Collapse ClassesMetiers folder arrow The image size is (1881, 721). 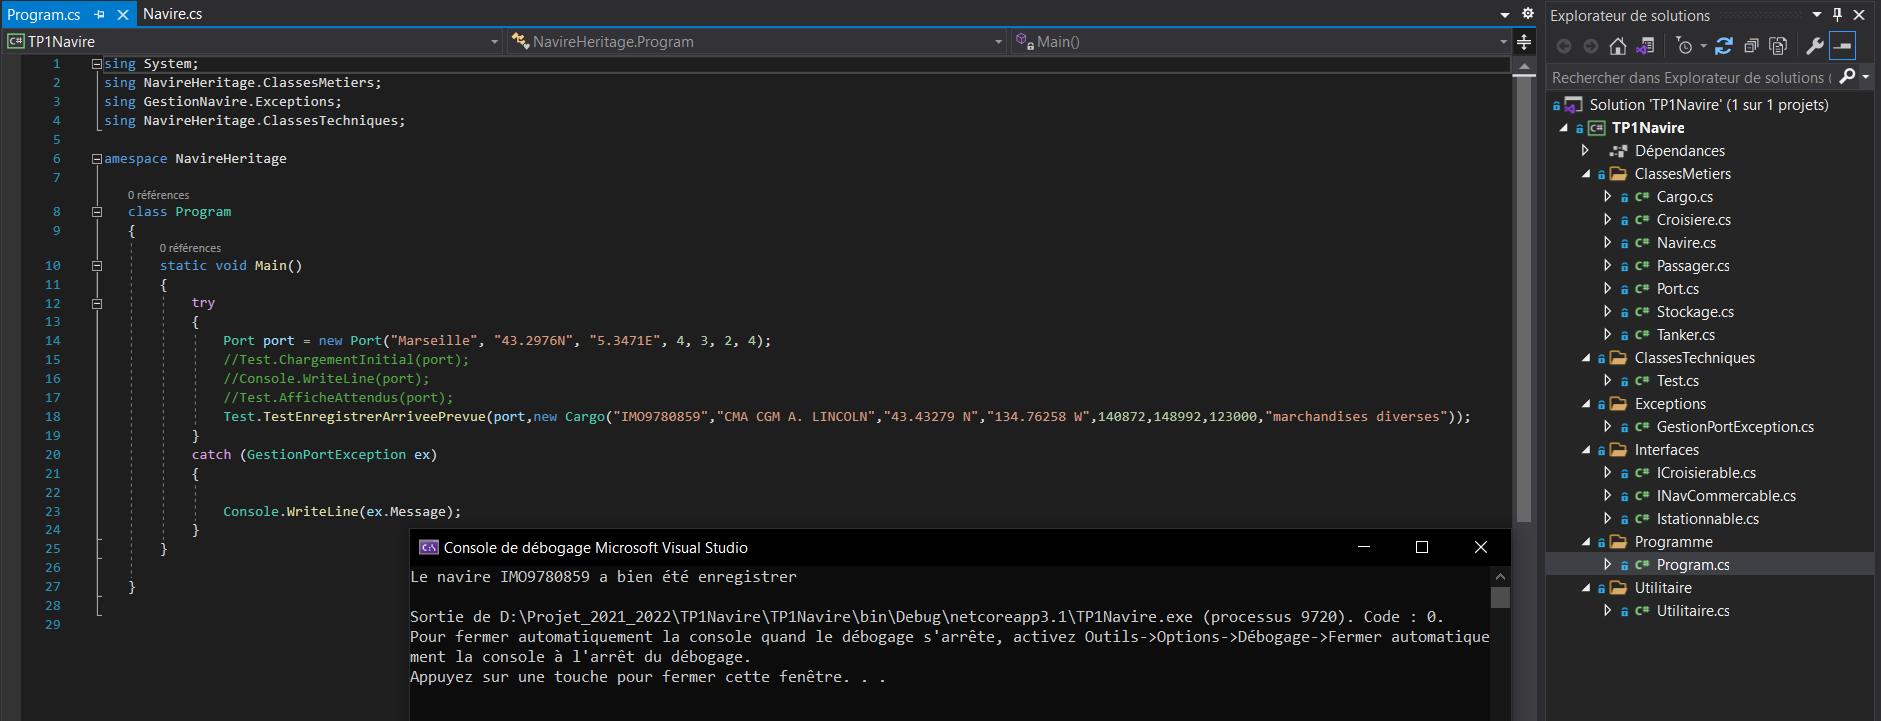1586,174
